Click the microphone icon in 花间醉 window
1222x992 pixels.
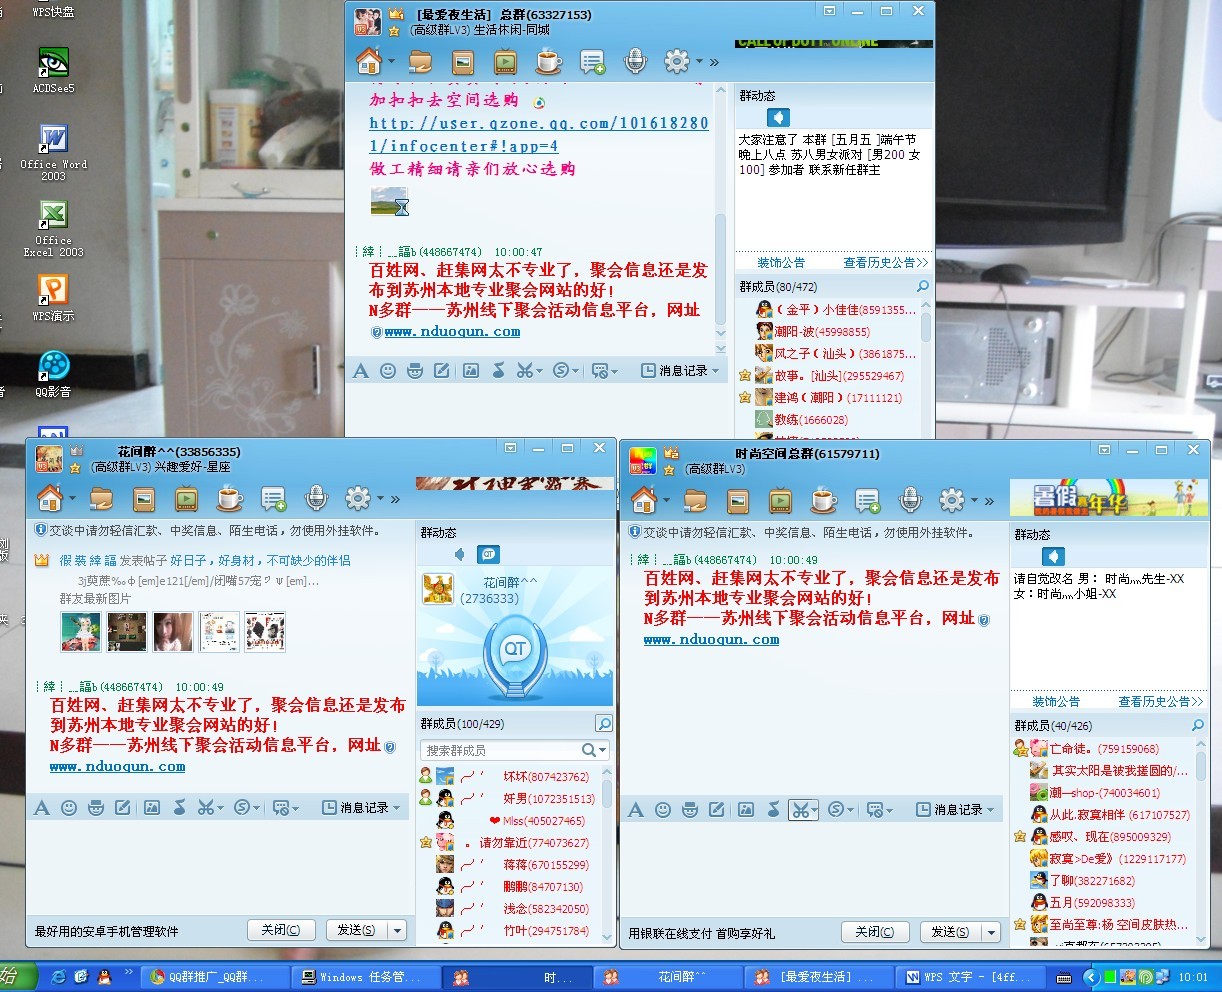[315, 497]
